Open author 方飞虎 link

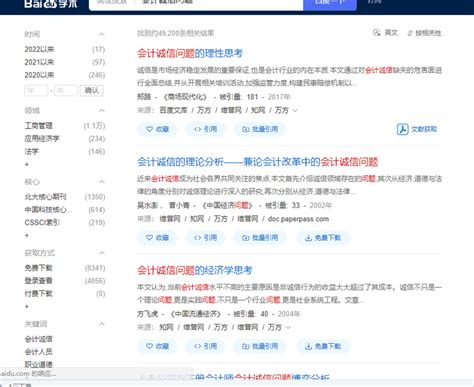point(147,314)
